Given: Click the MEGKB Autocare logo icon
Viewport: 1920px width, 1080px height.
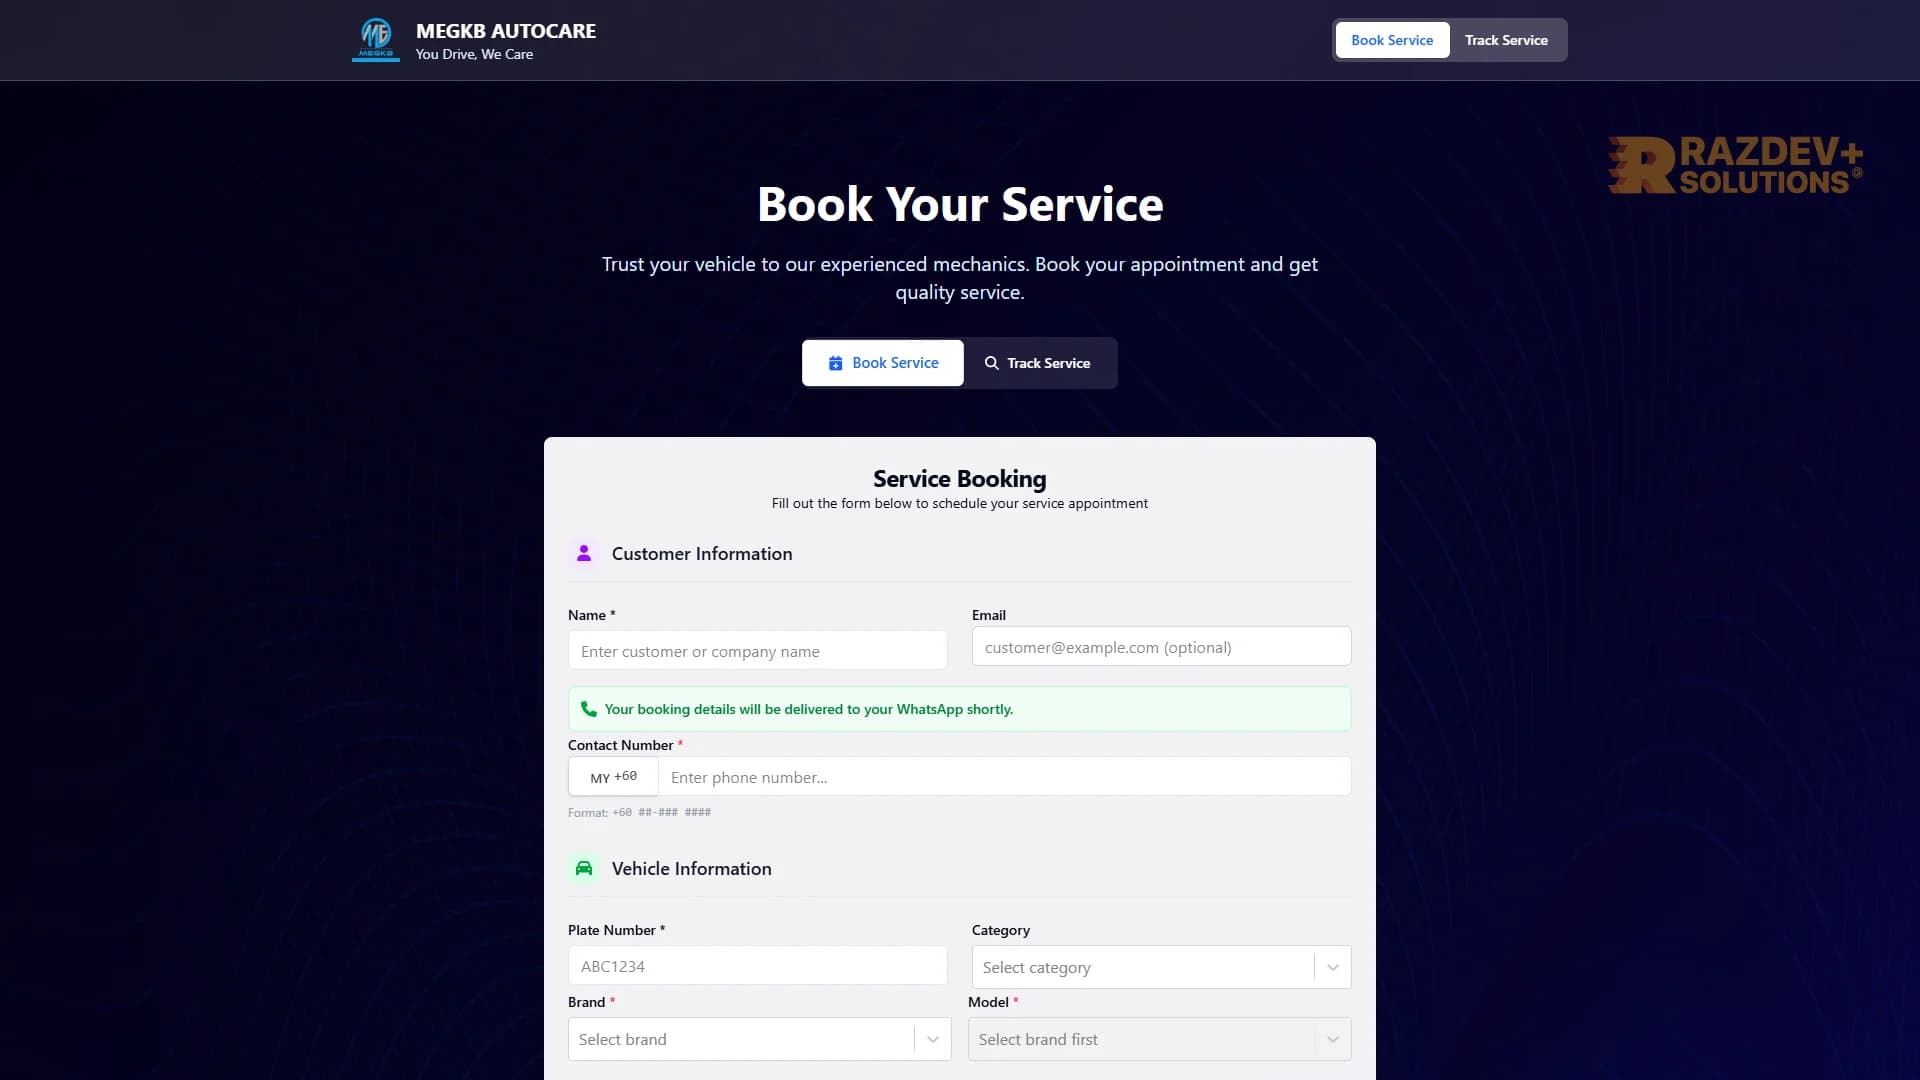Looking at the screenshot, I should coord(376,40).
